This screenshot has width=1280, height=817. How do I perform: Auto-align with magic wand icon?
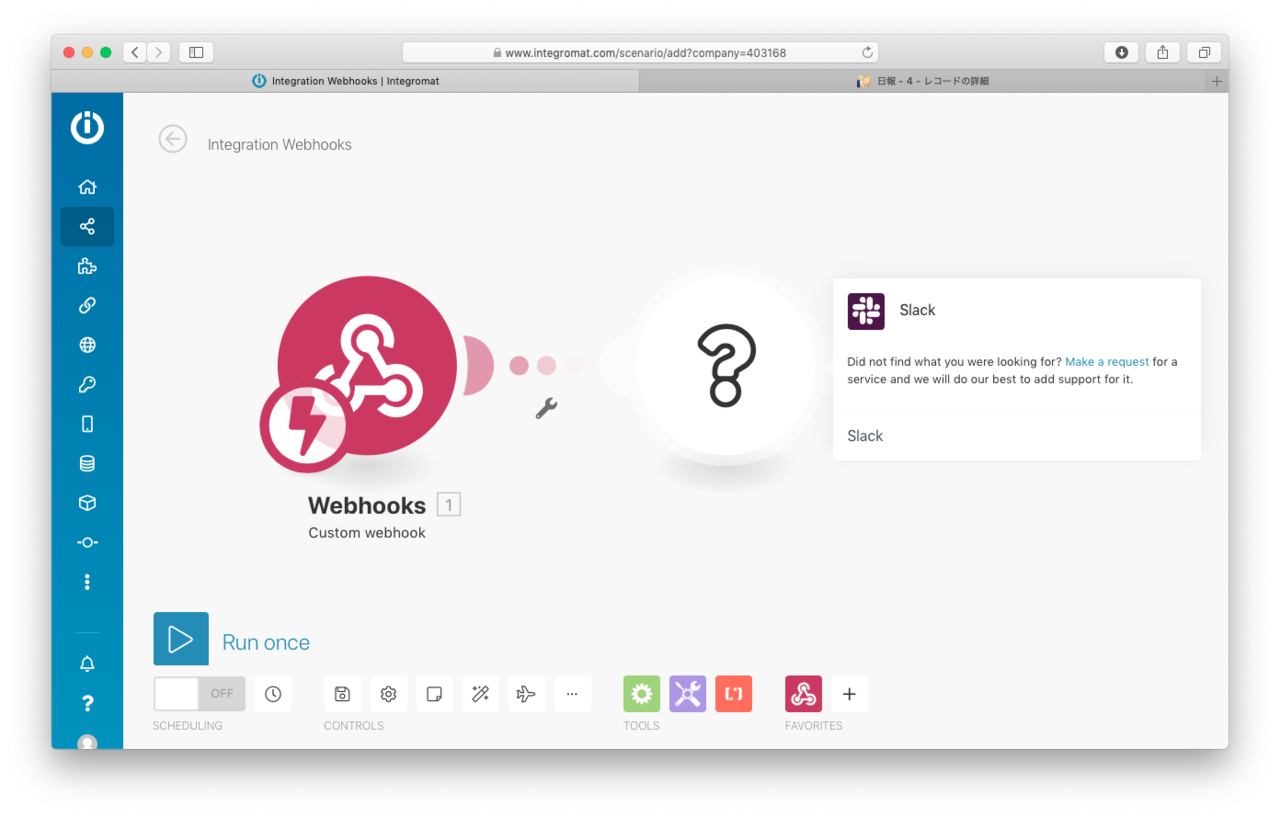[x=480, y=694]
